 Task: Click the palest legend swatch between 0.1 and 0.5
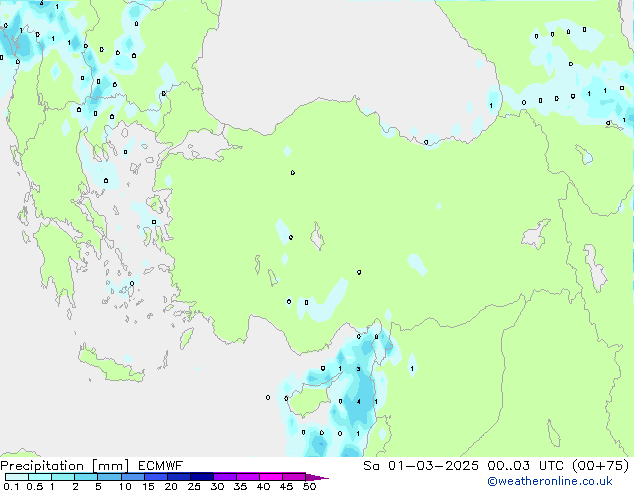(17, 477)
